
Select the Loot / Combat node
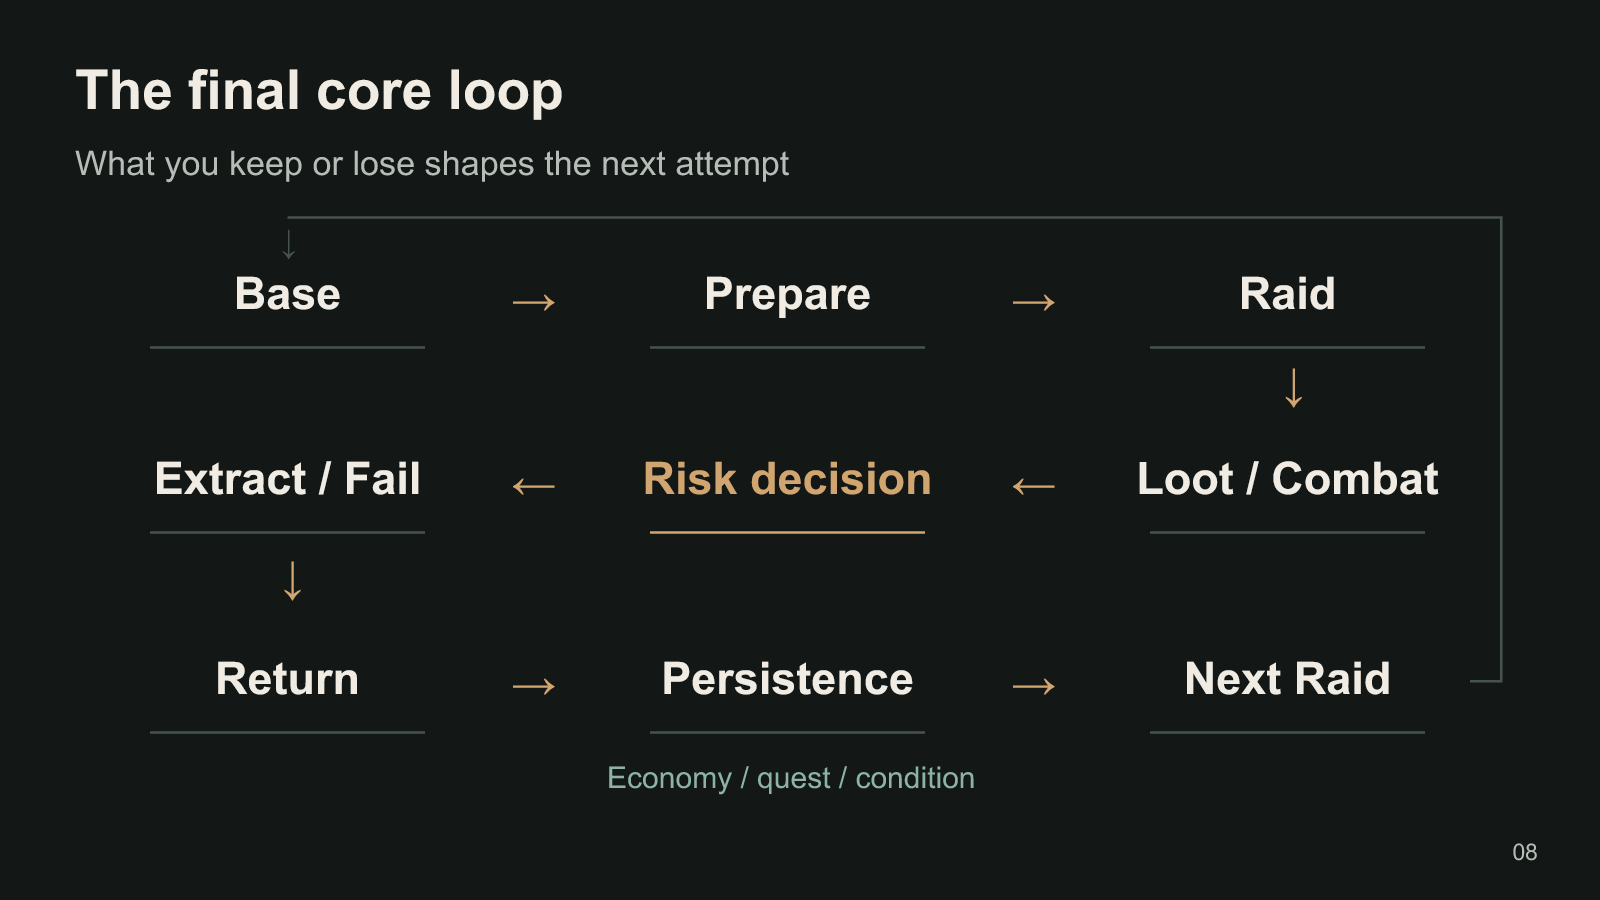[1288, 479]
